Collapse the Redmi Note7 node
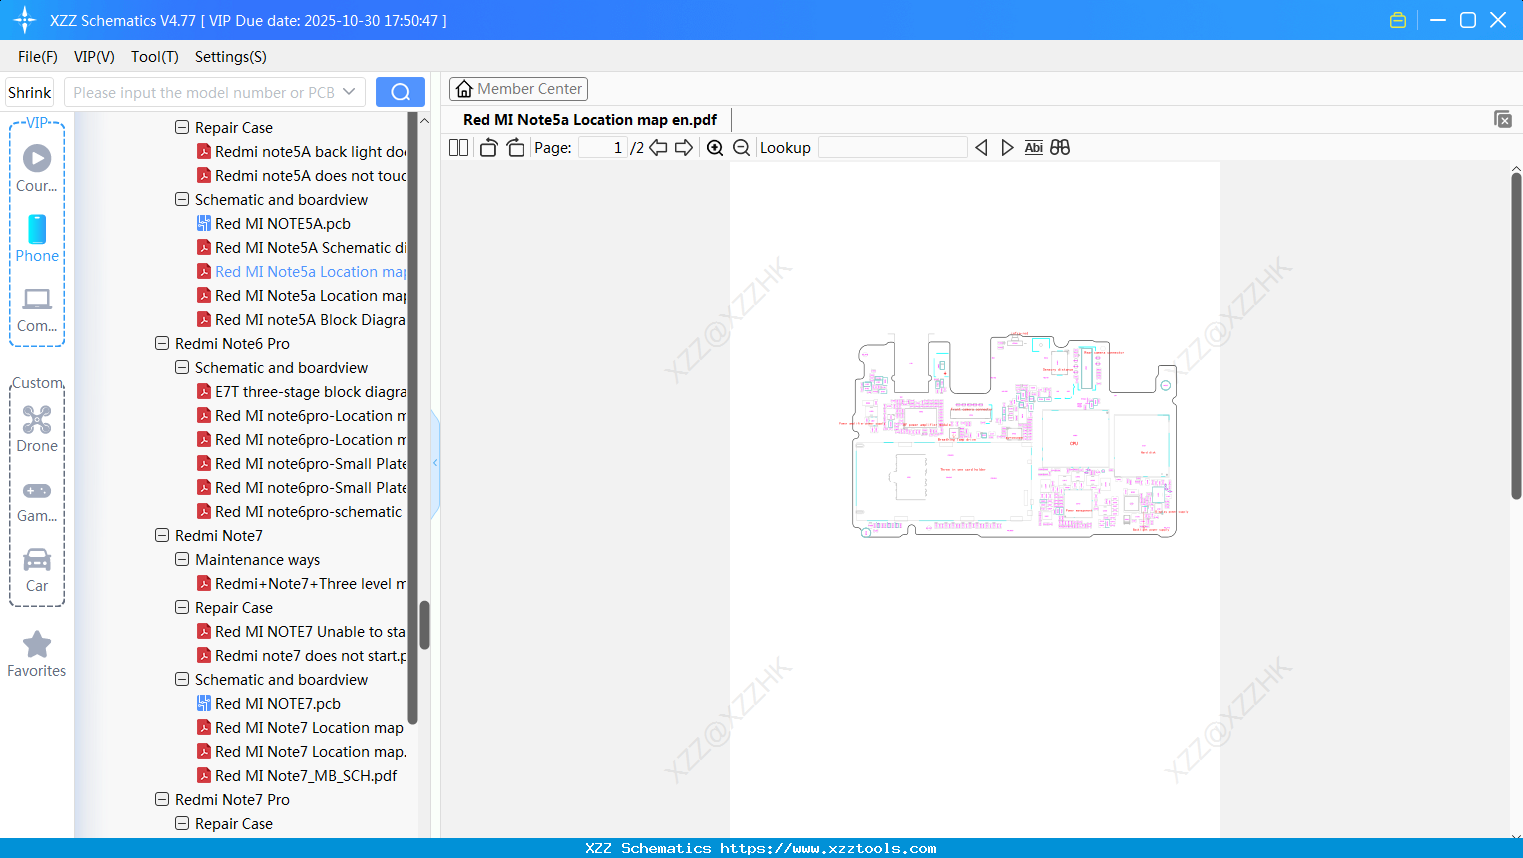Screen dimensions: 1523x858 pos(162,535)
